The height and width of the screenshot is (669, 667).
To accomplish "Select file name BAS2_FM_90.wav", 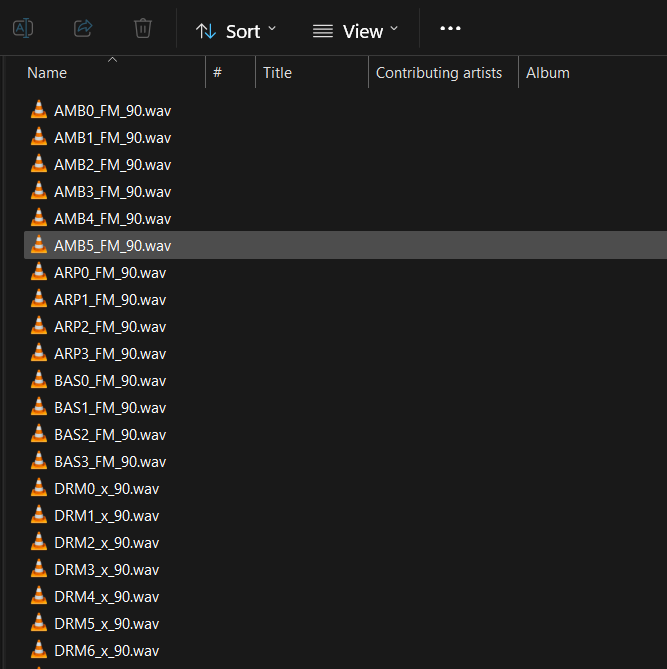I will pos(110,435).
